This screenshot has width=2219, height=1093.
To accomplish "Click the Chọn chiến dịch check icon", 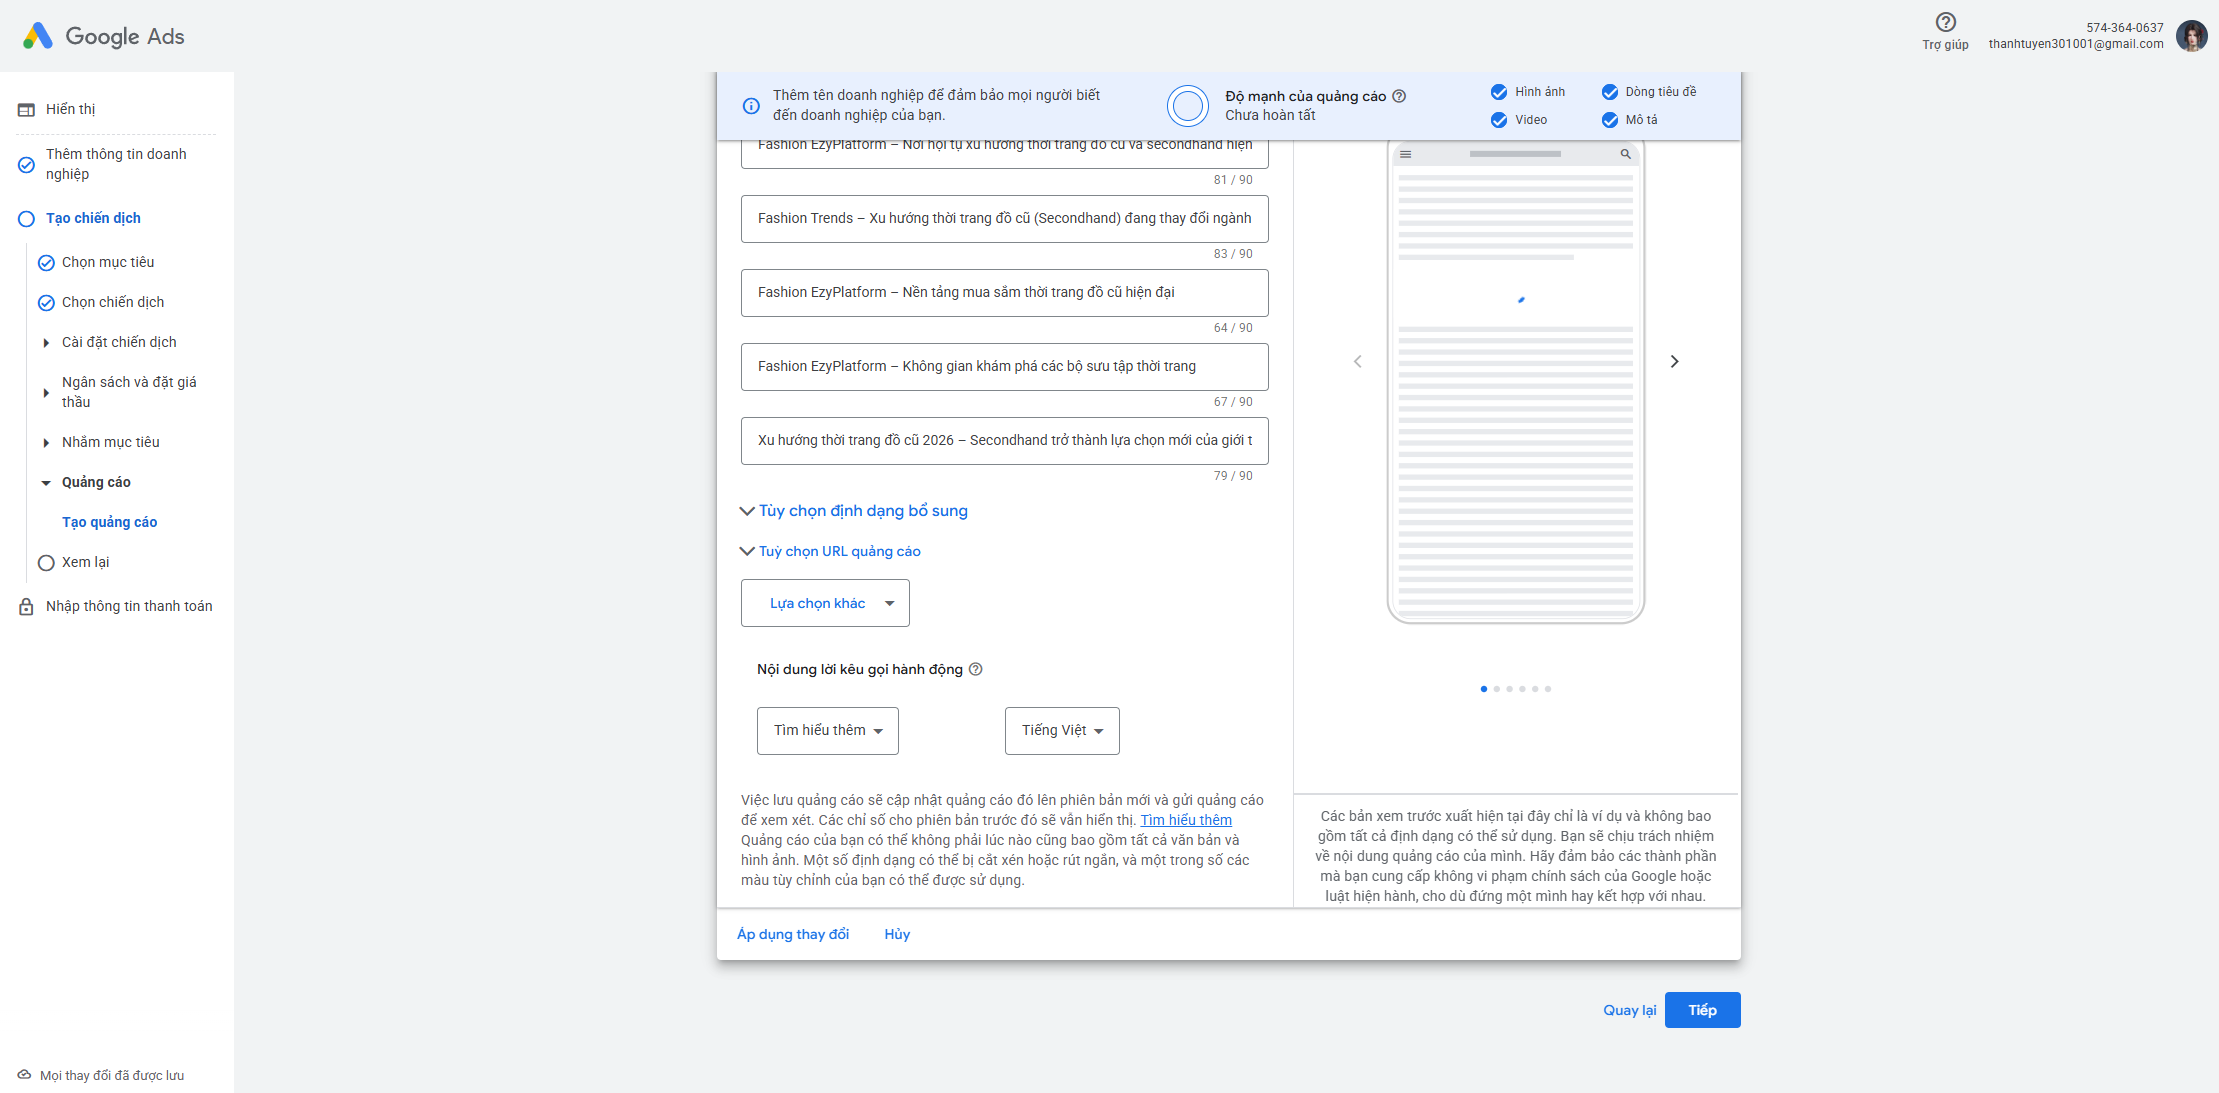I will [46, 303].
